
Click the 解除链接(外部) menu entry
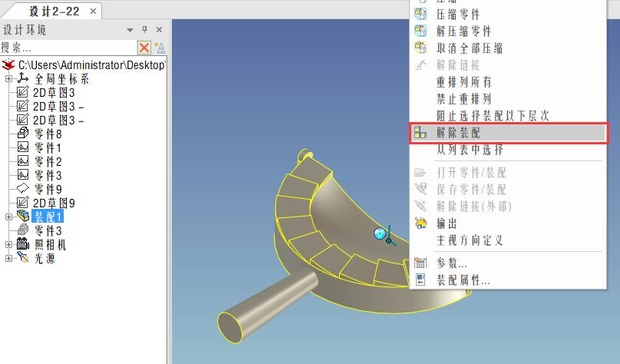(x=474, y=206)
